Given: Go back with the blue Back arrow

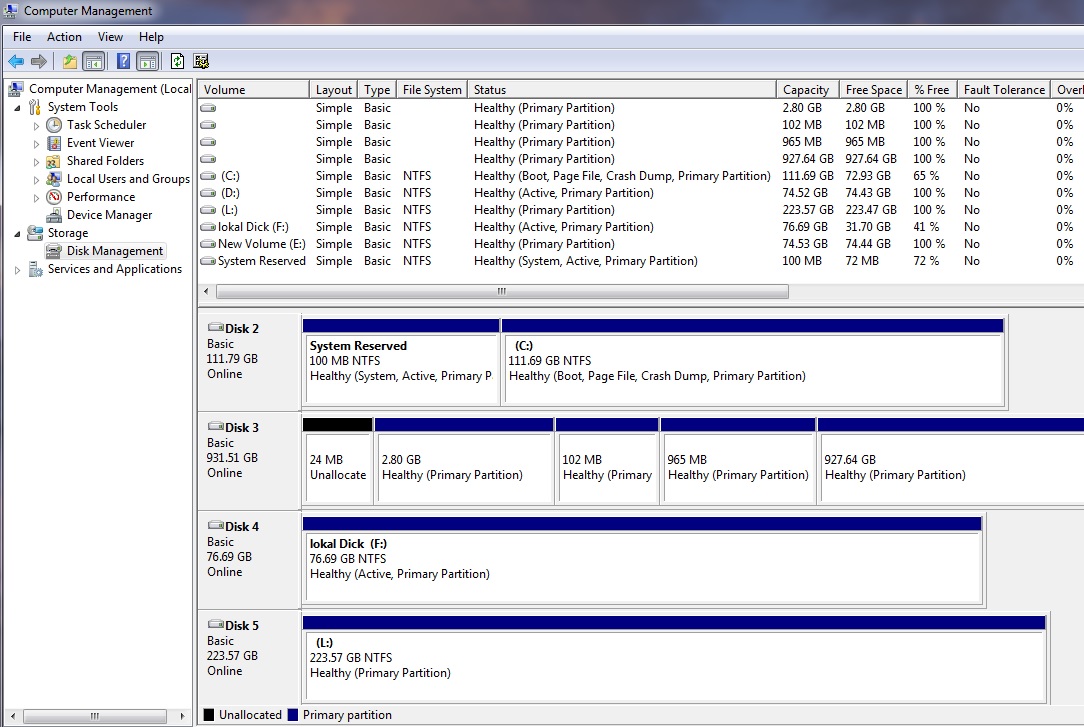Looking at the screenshot, I should tap(16, 62).
